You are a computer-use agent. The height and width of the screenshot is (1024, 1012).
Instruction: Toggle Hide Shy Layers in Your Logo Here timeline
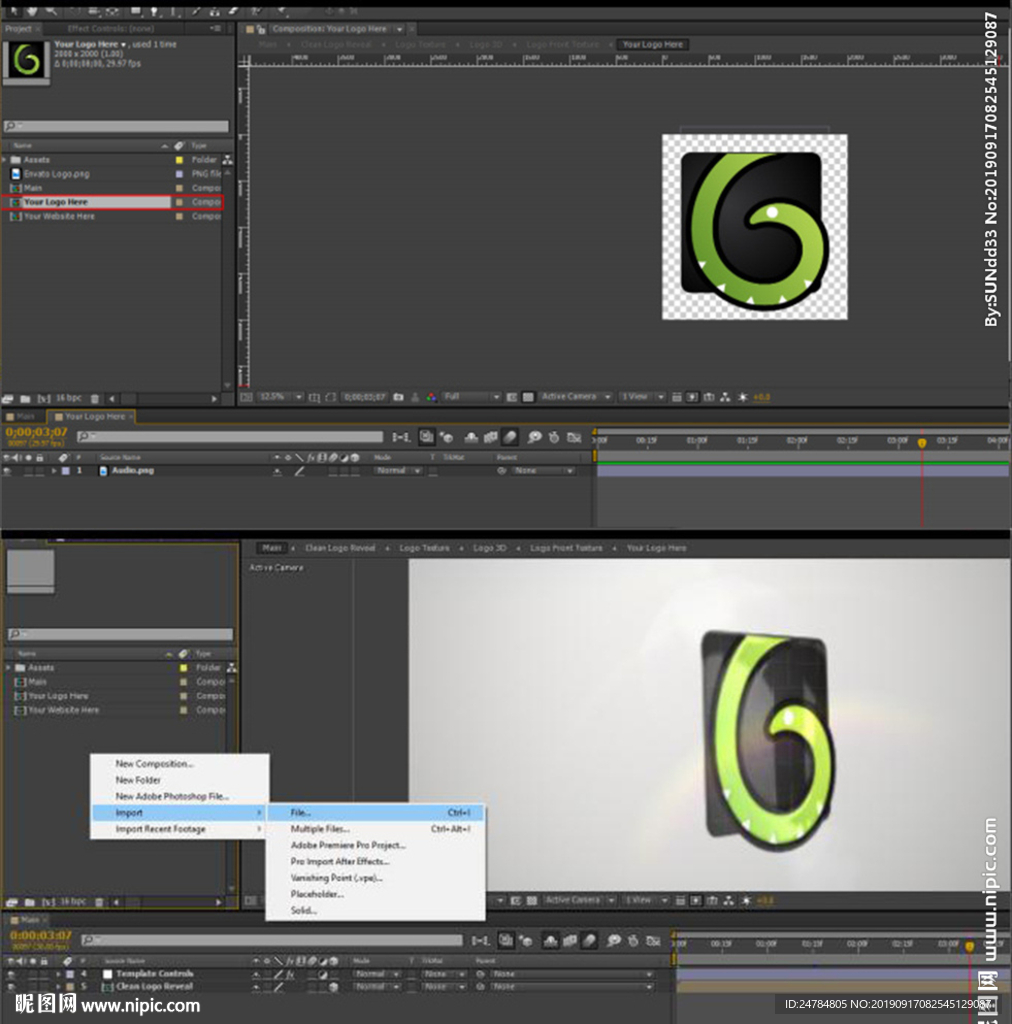pos(471,437)
